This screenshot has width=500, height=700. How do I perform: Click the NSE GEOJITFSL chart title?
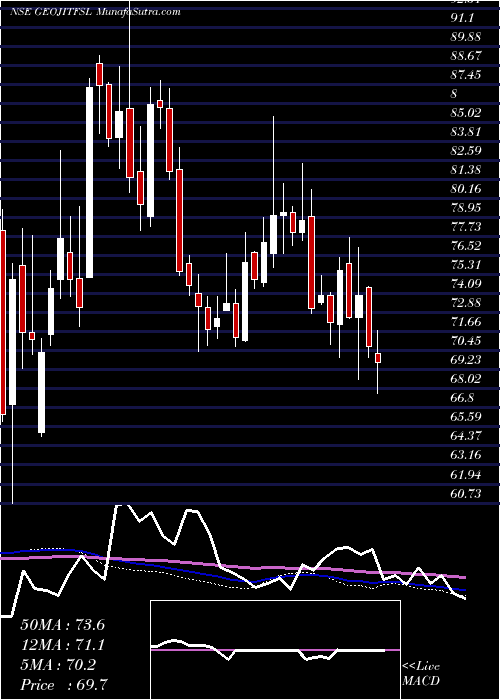pos(51,12)
